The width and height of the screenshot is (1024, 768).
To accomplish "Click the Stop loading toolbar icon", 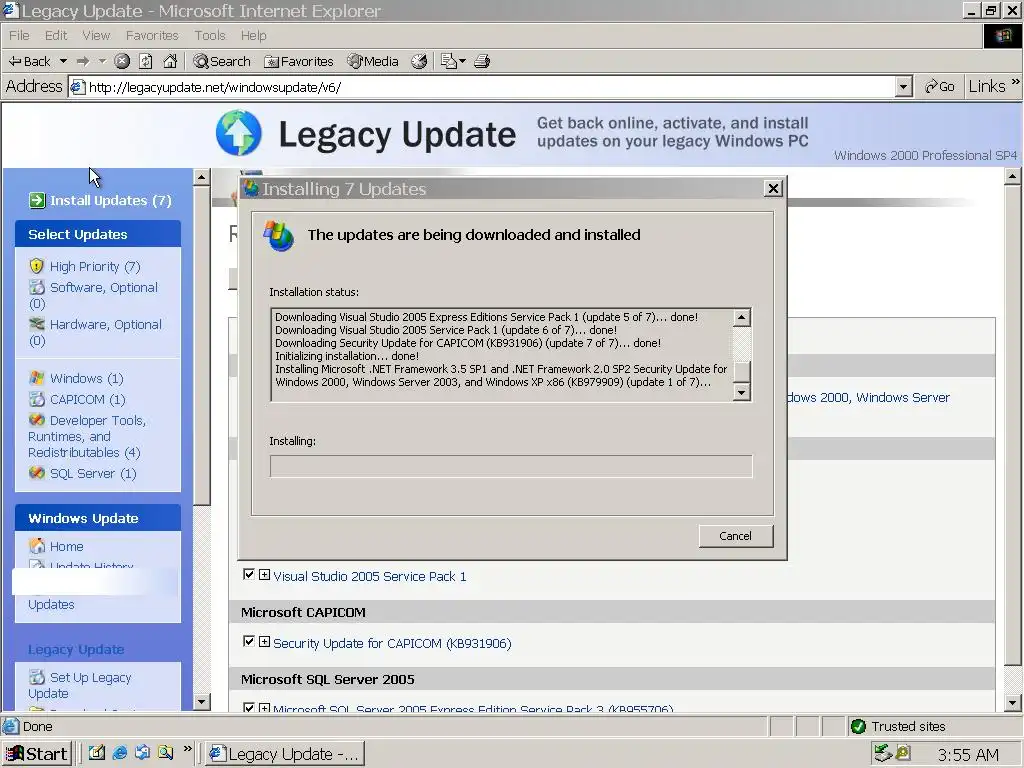I will tap(122, 61).
